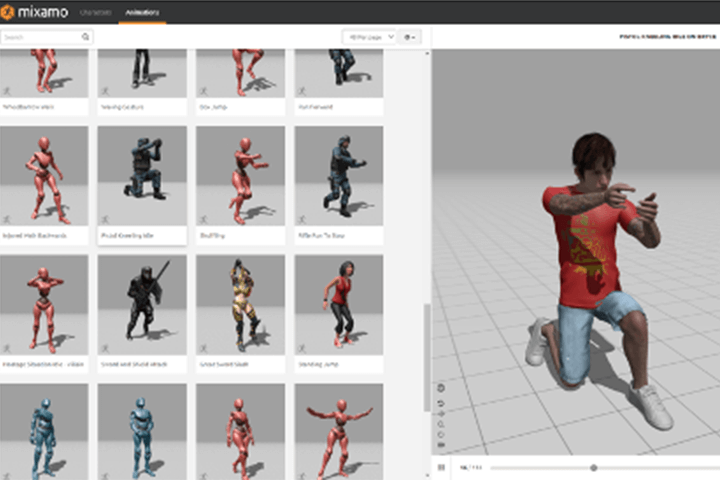Click runner icon on Run Forward thumbnail

[302, 91]
